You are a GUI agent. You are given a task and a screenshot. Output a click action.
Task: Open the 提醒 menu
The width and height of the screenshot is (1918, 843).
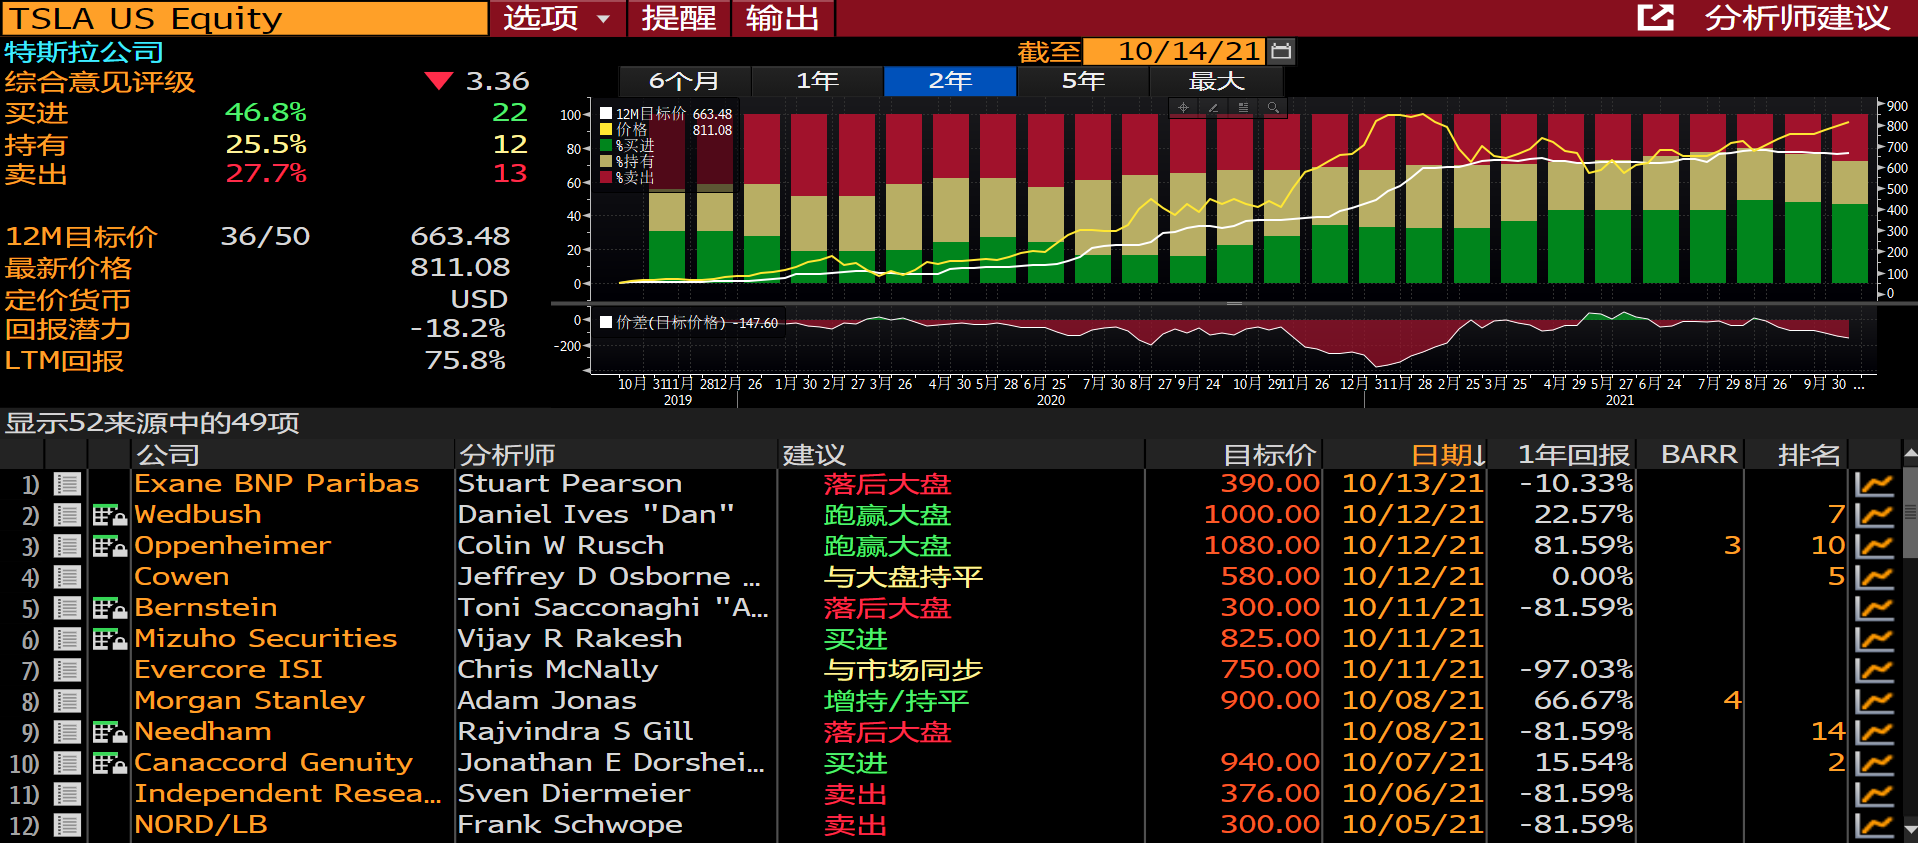(x=679, y=18)
